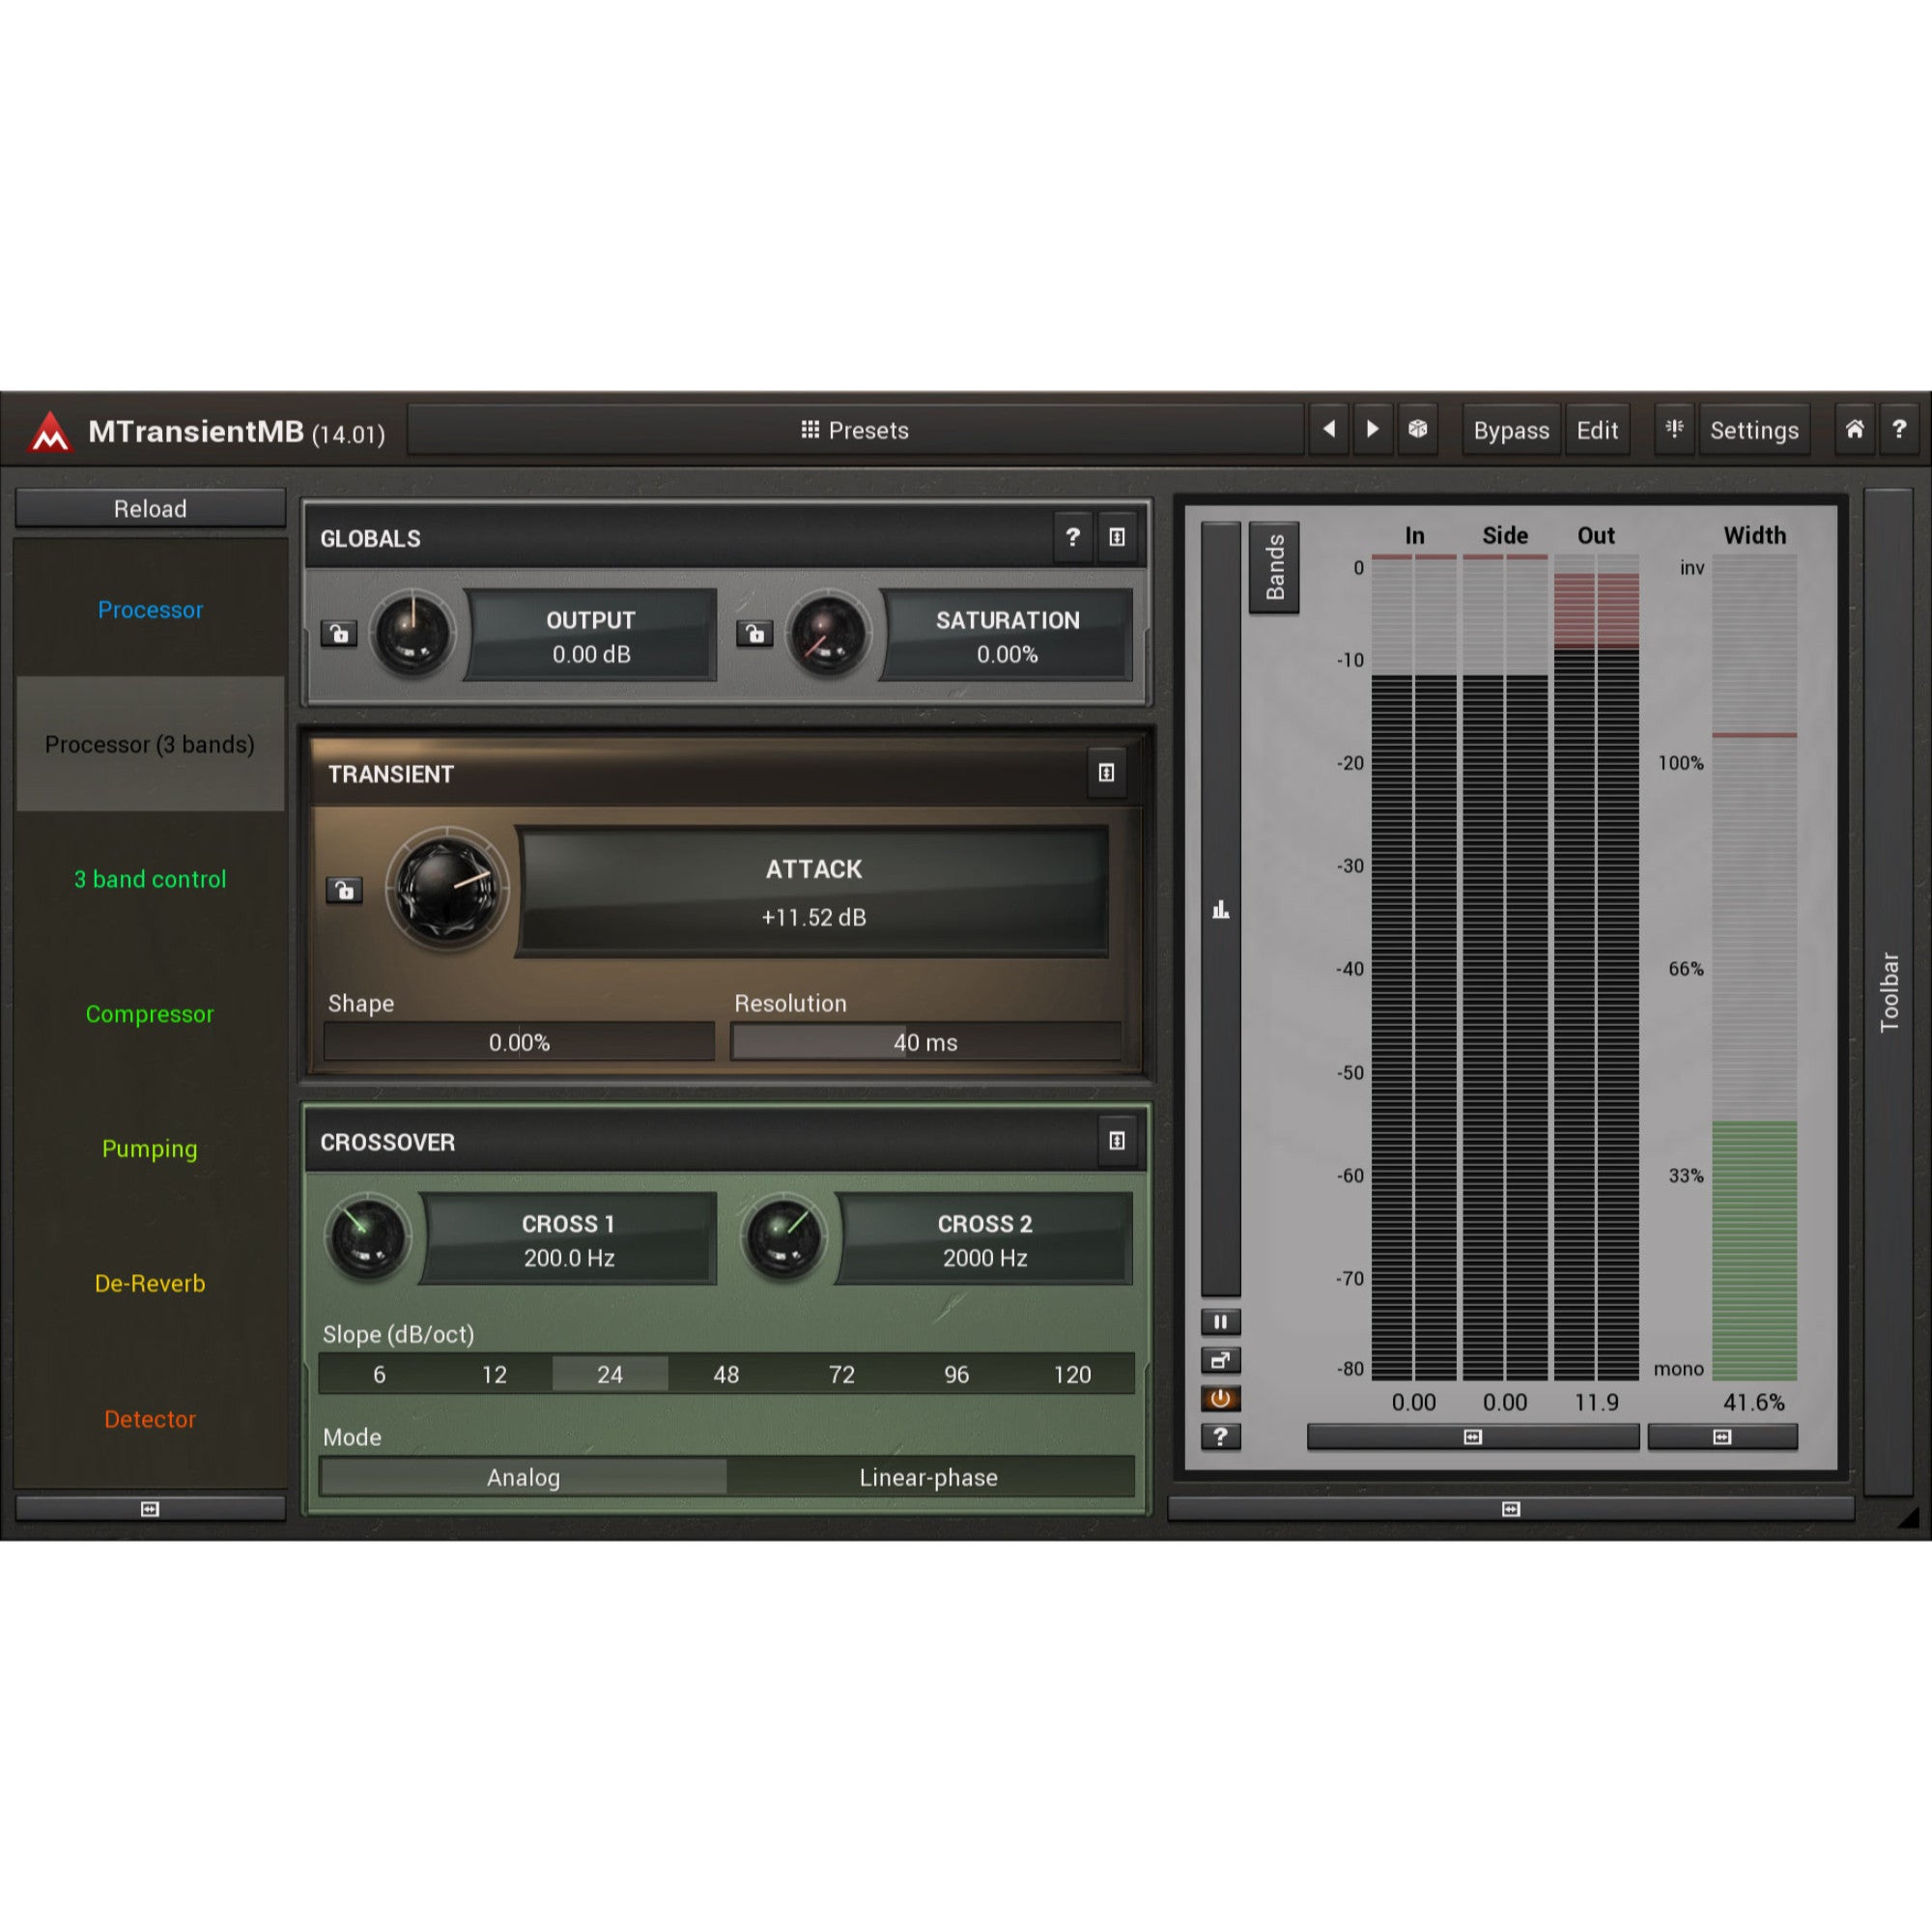Collapse the level meters expander below In/Side/Out
Image resolution: width=1932 pixels, height=1932 pixels.
(x=1472, y=1437)
